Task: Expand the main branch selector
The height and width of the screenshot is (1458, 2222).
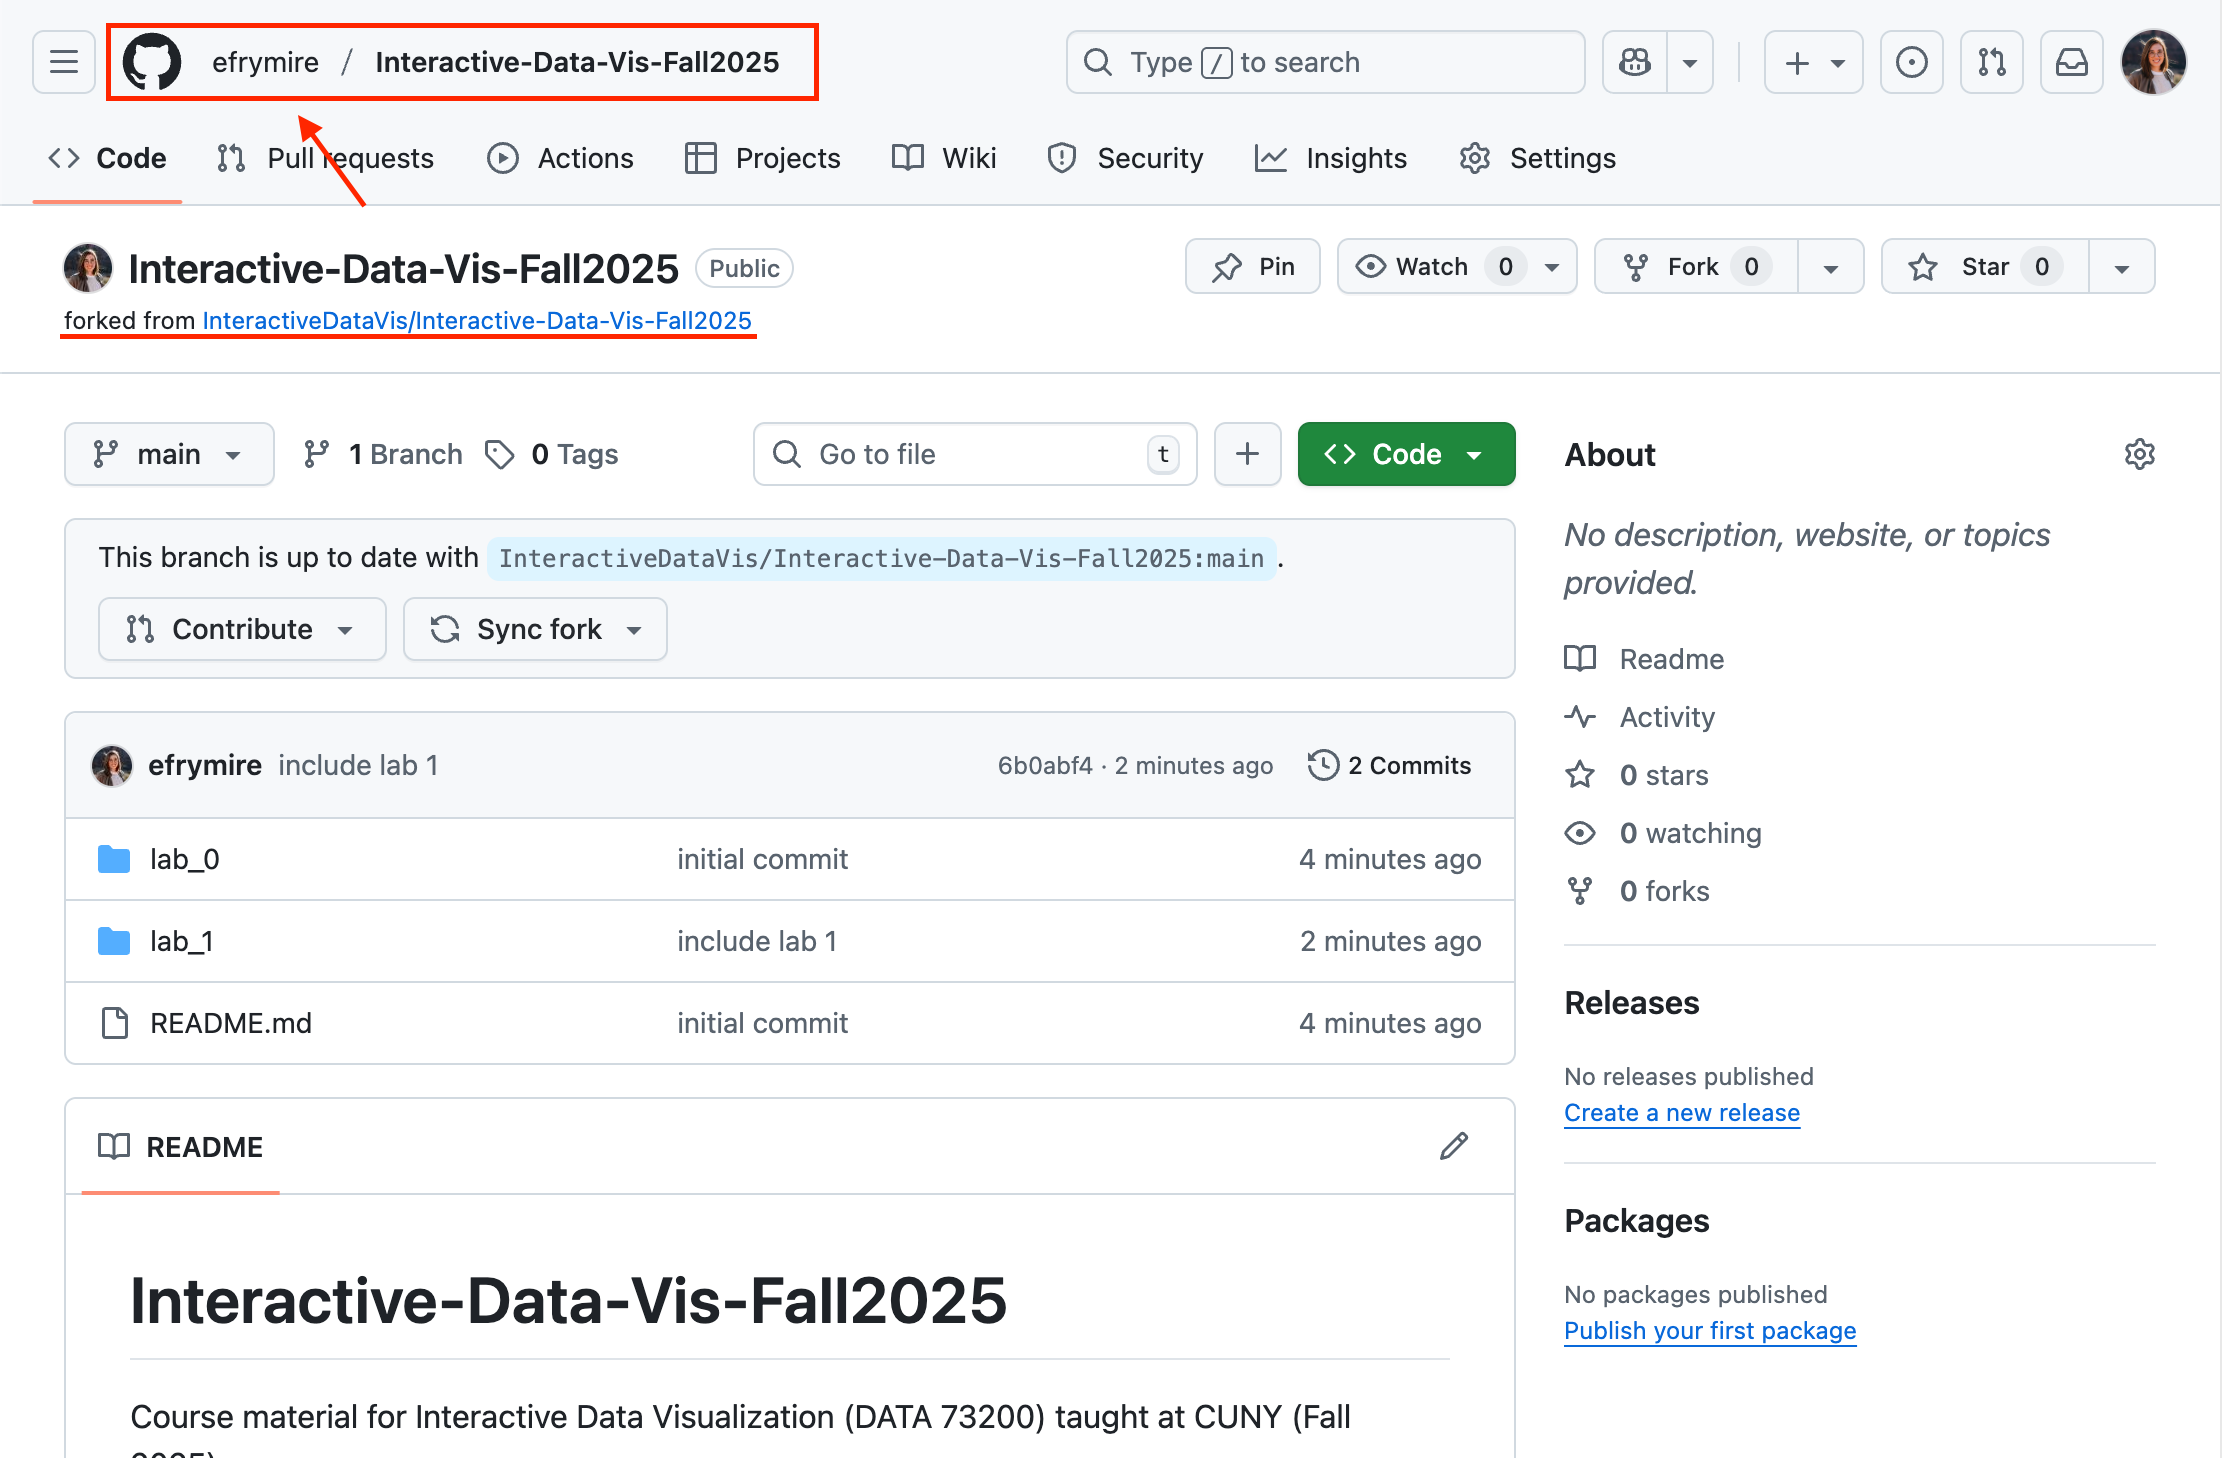Action: pos(169,454)
